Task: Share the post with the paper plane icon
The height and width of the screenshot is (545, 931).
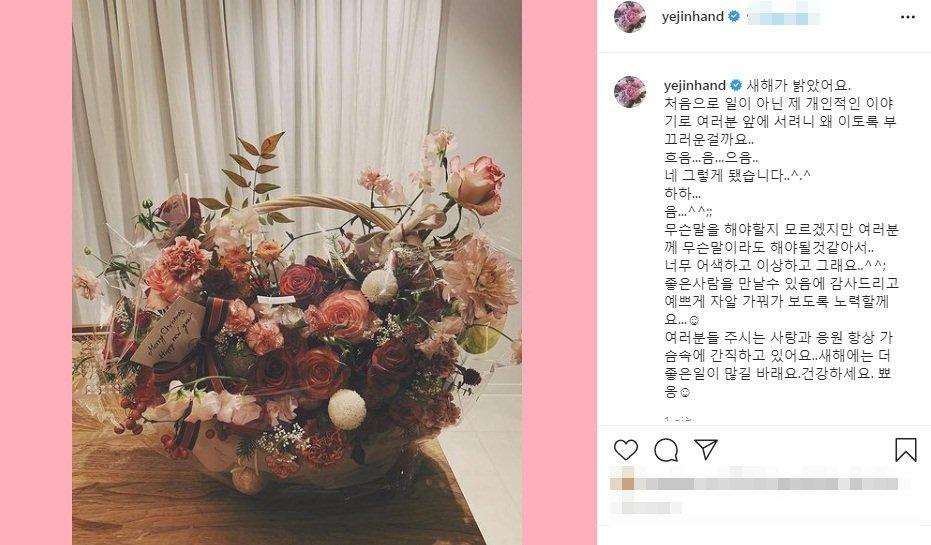Action: click(x=706, y=449)
